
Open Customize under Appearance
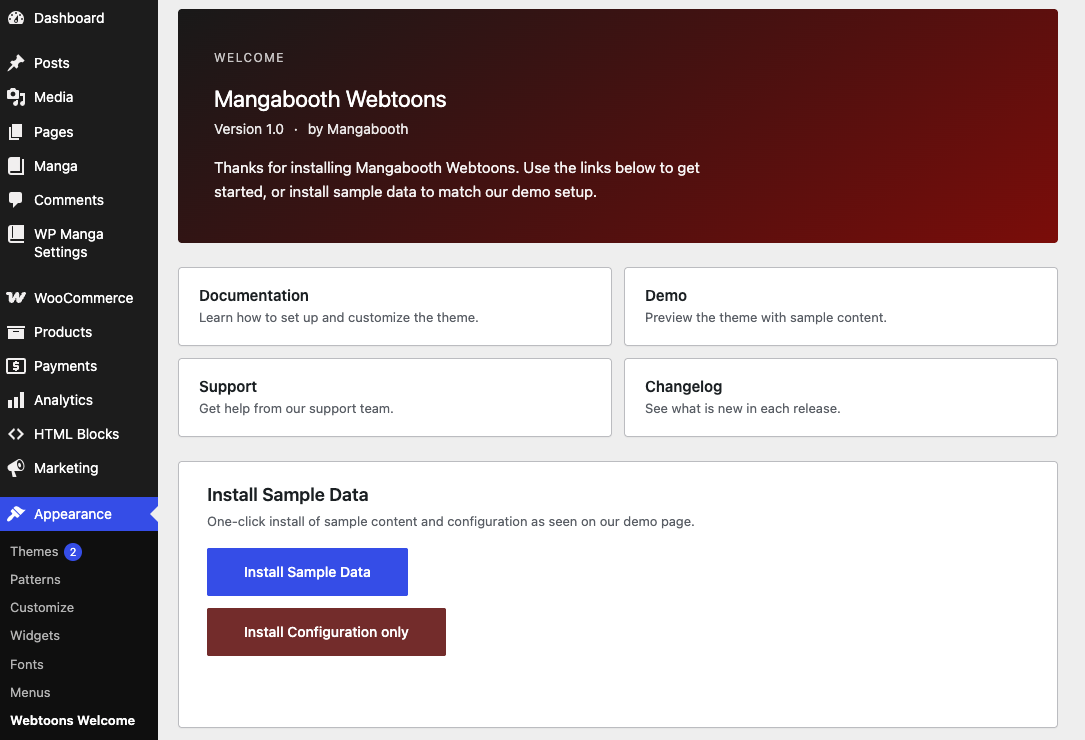pos(42,608)
